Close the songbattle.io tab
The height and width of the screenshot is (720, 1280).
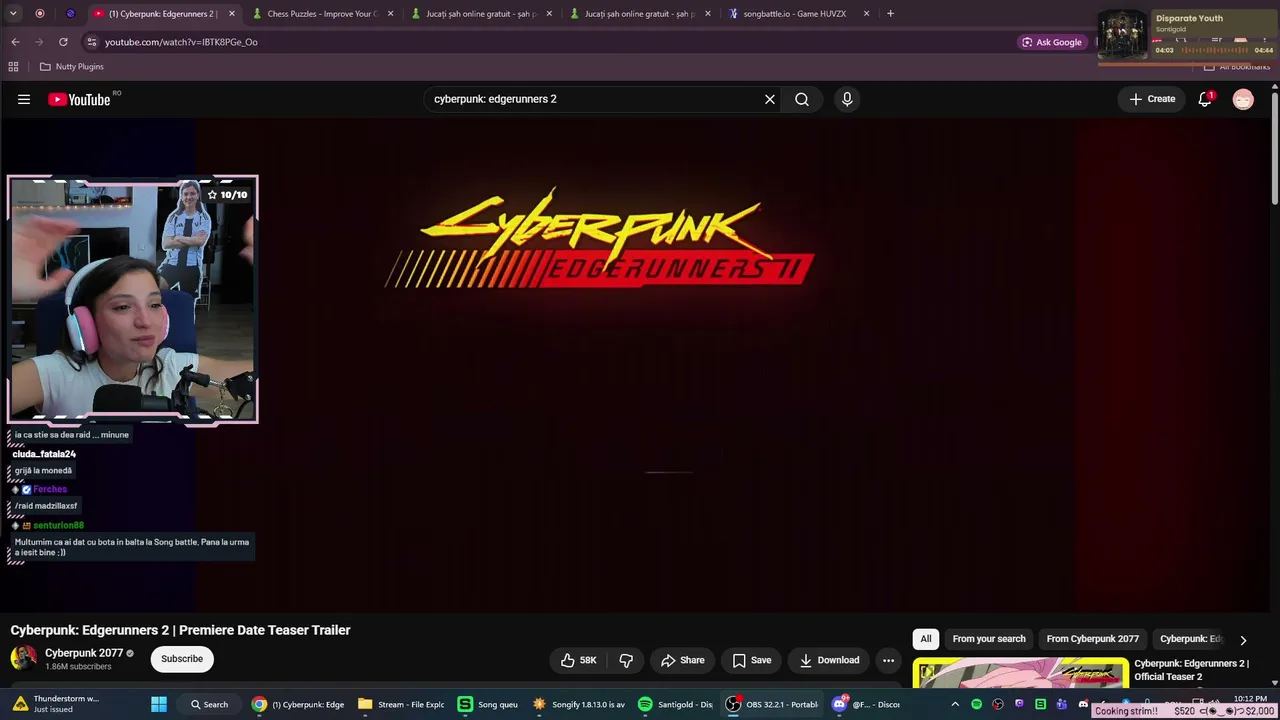866,14
